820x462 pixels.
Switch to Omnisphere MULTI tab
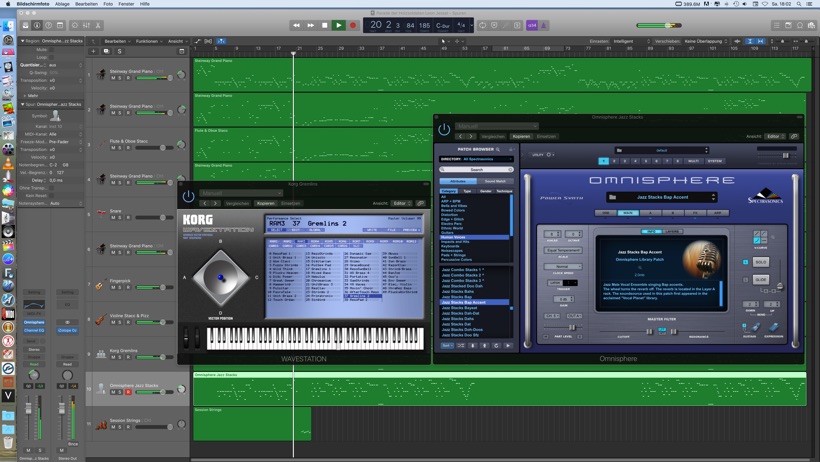(x=693, y=161)
